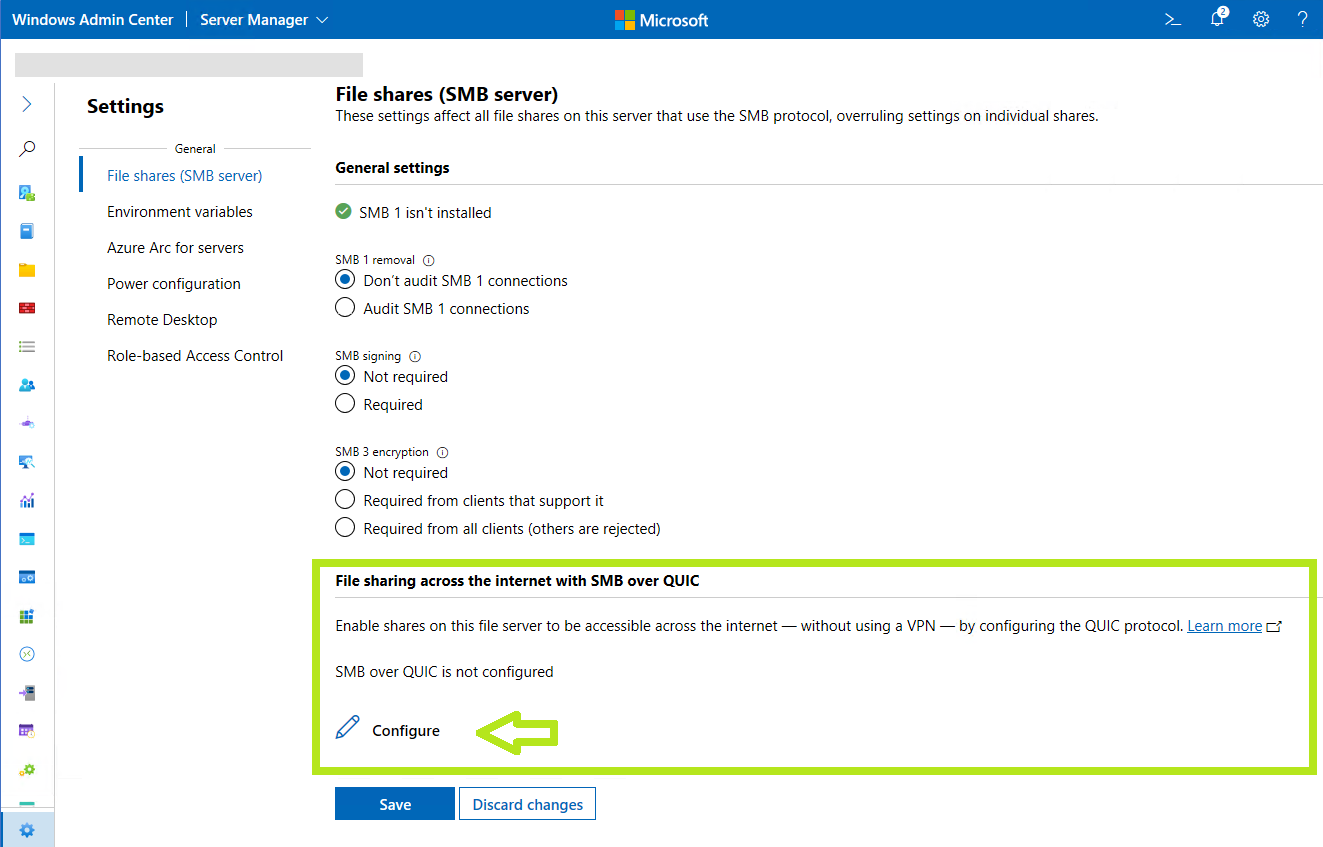1323x847 pixels.
Task: Open the Services green gears icon
Action: [27, 770]
